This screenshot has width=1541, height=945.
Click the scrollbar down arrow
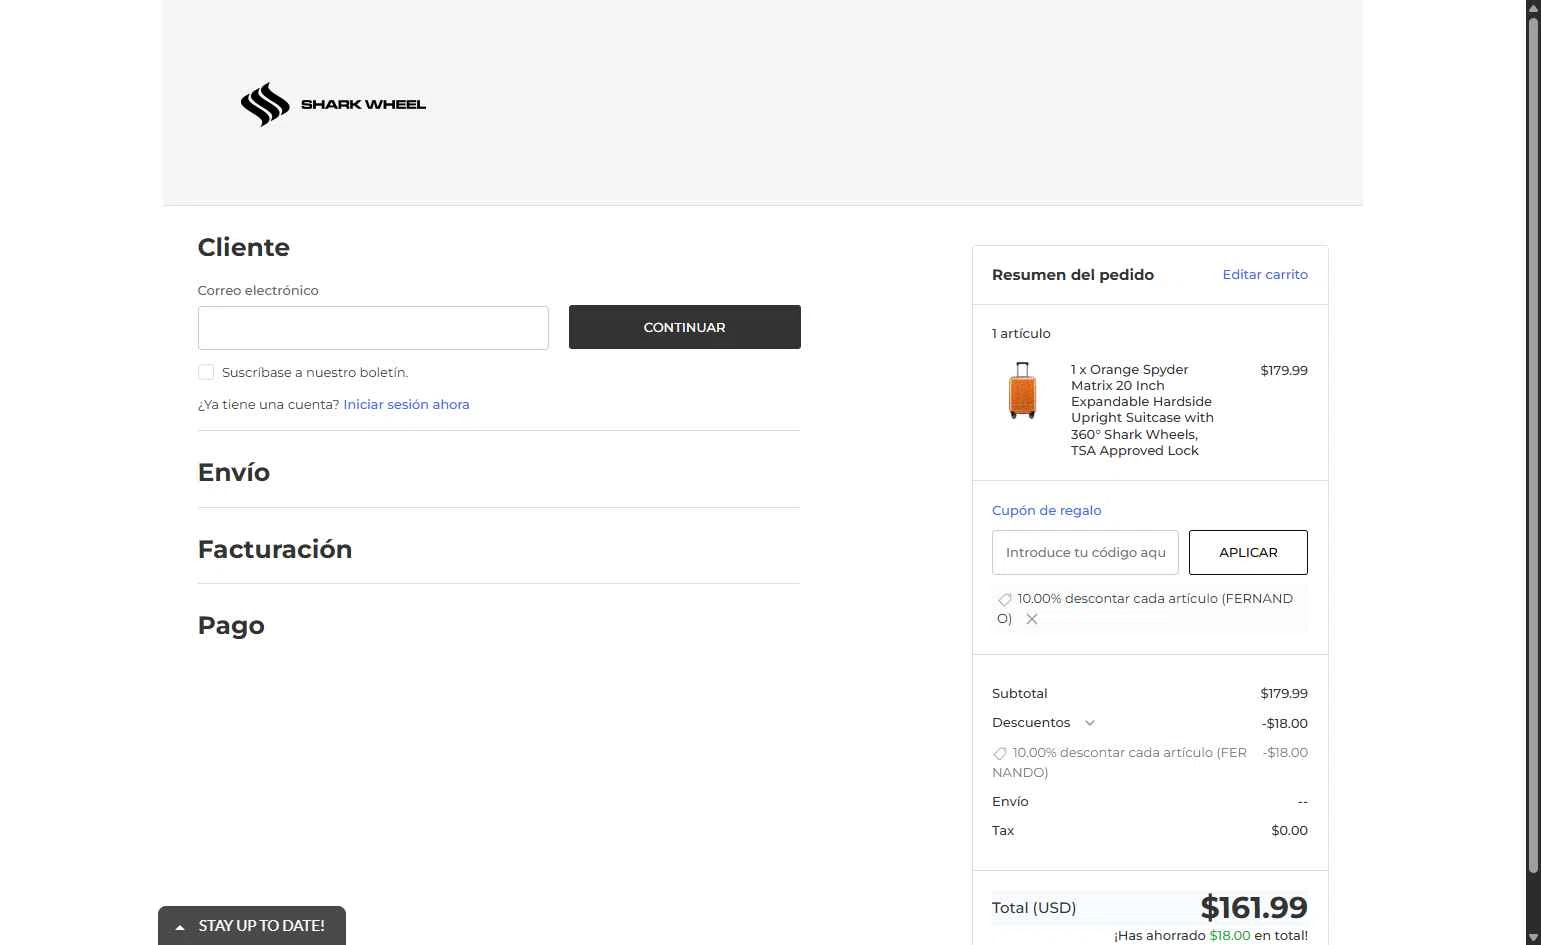click(1533, 937)
